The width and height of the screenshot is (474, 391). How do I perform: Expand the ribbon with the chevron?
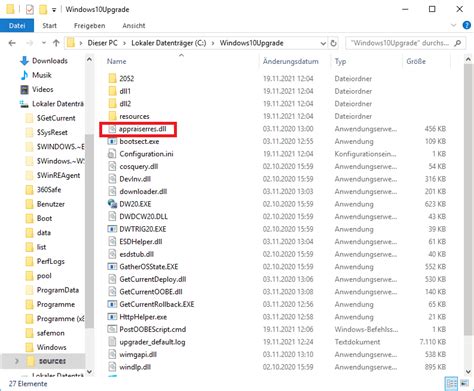(x=453, y=25)
